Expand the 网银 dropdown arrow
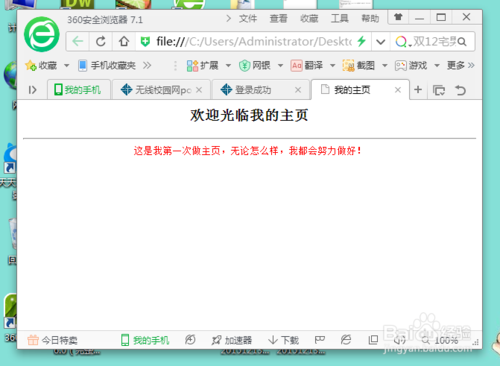Viewport: 500px width, 366px height. 280,65
